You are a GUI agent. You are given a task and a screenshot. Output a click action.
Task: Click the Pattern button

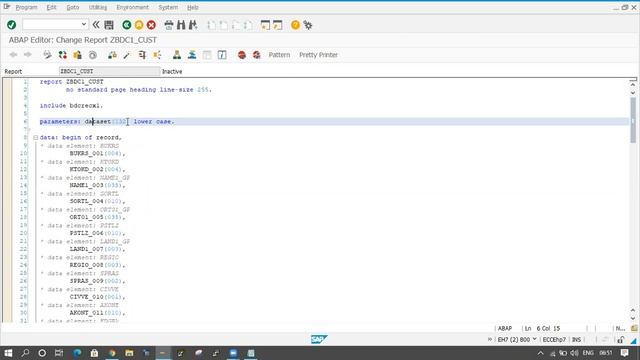(279, 55)
